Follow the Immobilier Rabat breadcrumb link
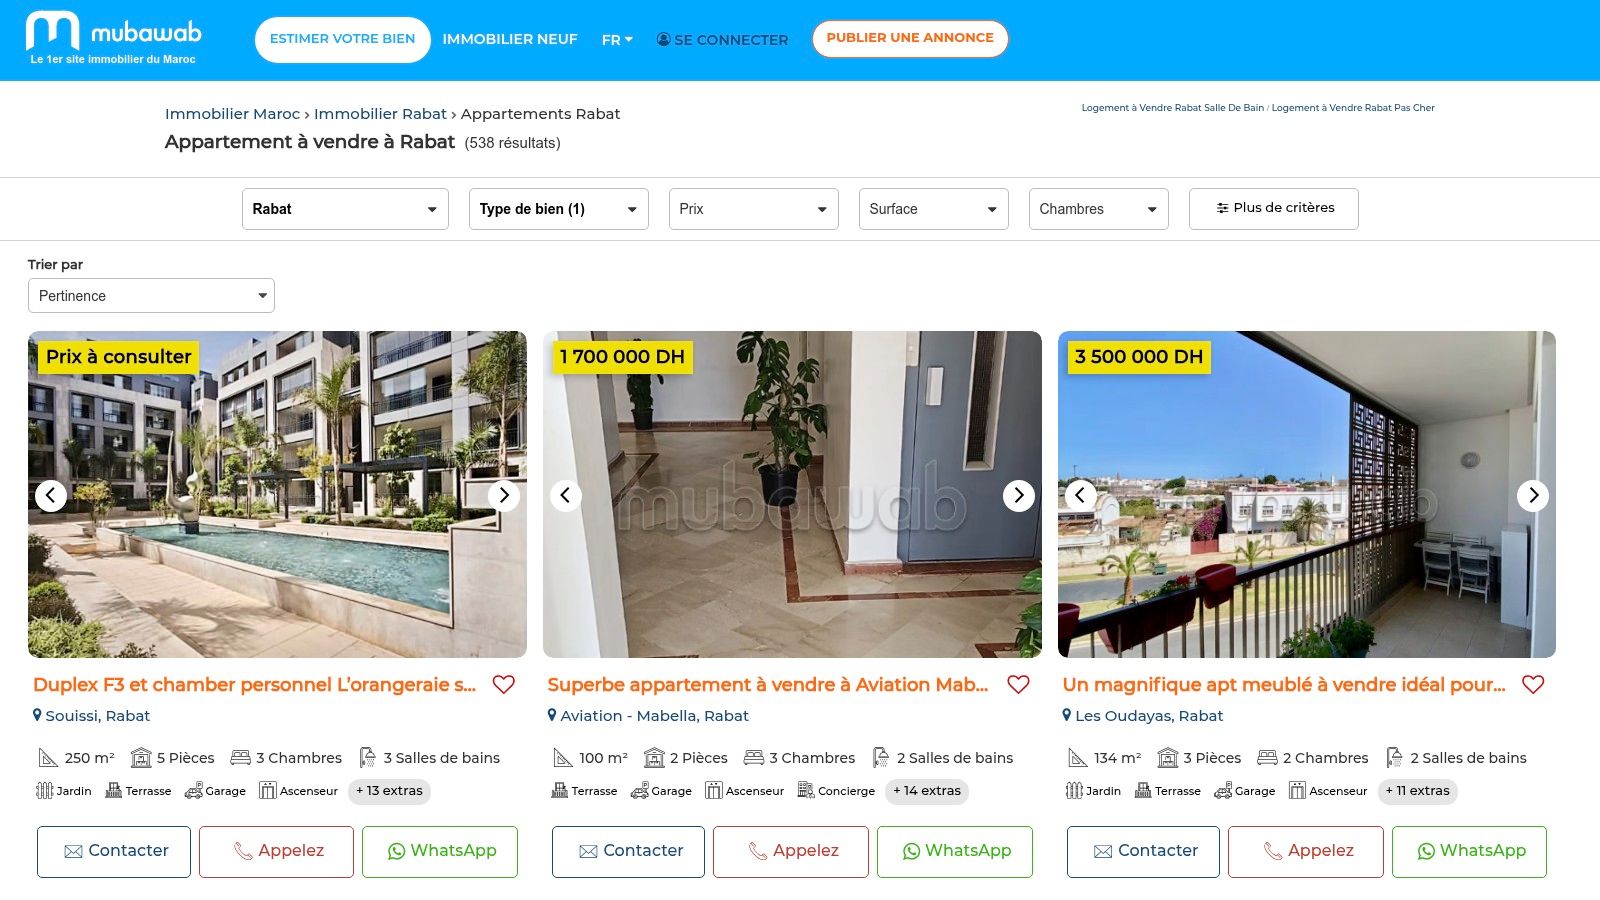This screenshot has height=900, width=1600. tap(380, 114)
